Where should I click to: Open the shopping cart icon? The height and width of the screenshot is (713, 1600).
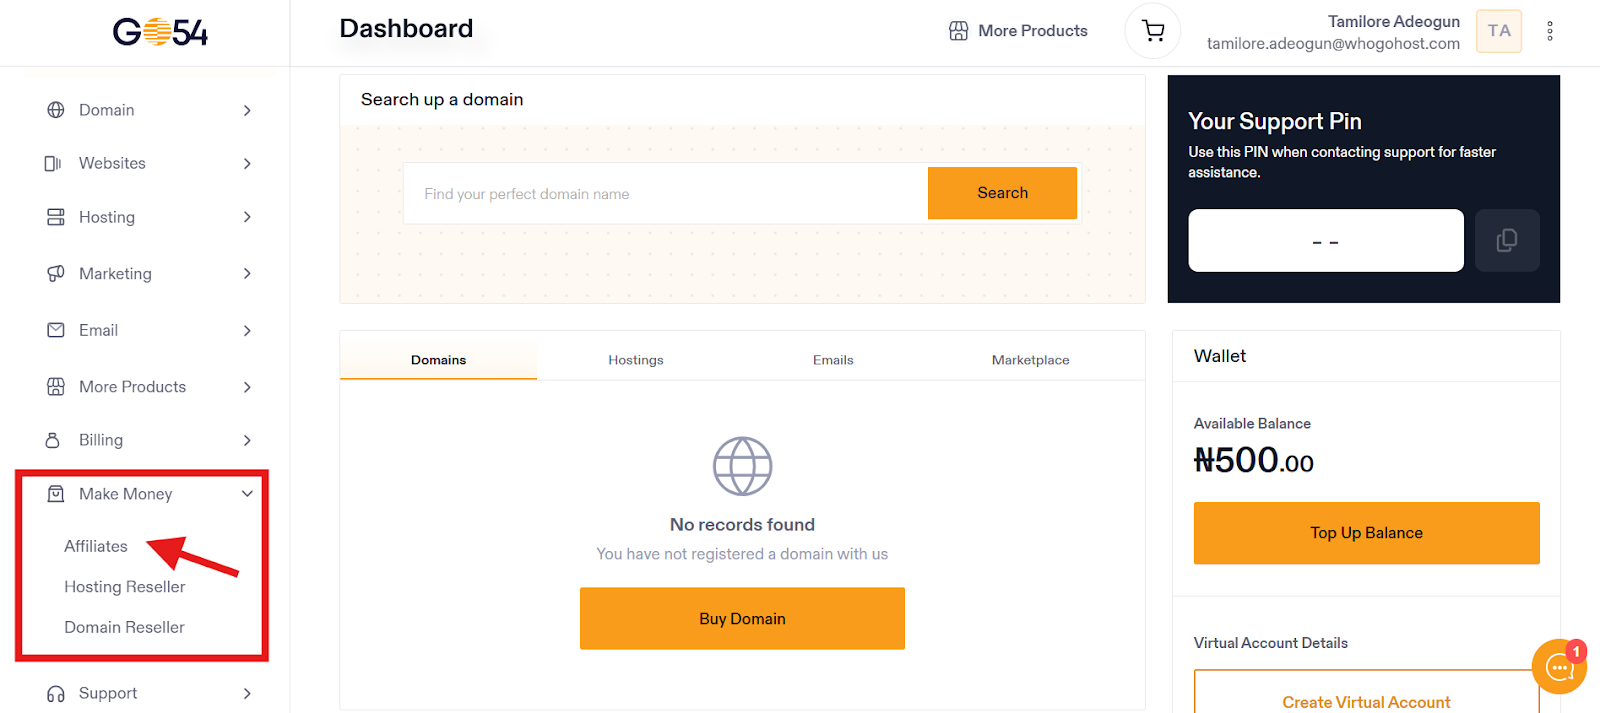[1153, 31]
